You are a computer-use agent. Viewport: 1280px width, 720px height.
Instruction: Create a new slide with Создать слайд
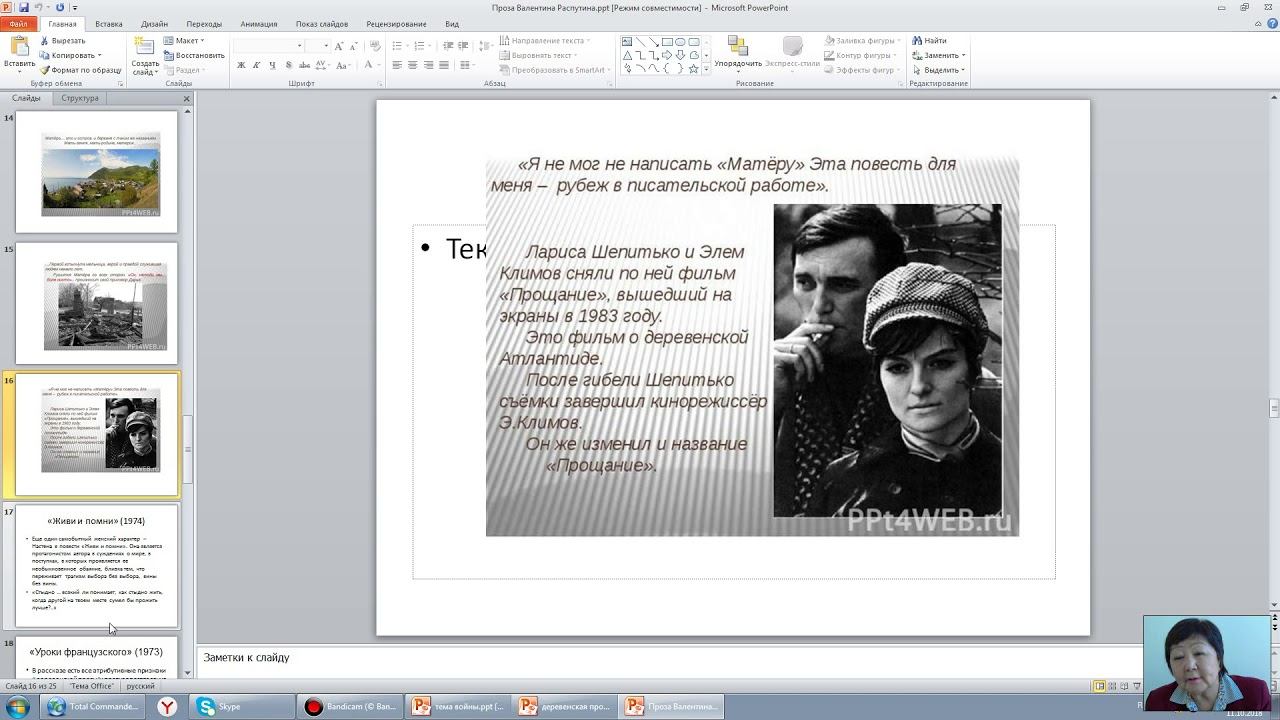tap(145, 56)
